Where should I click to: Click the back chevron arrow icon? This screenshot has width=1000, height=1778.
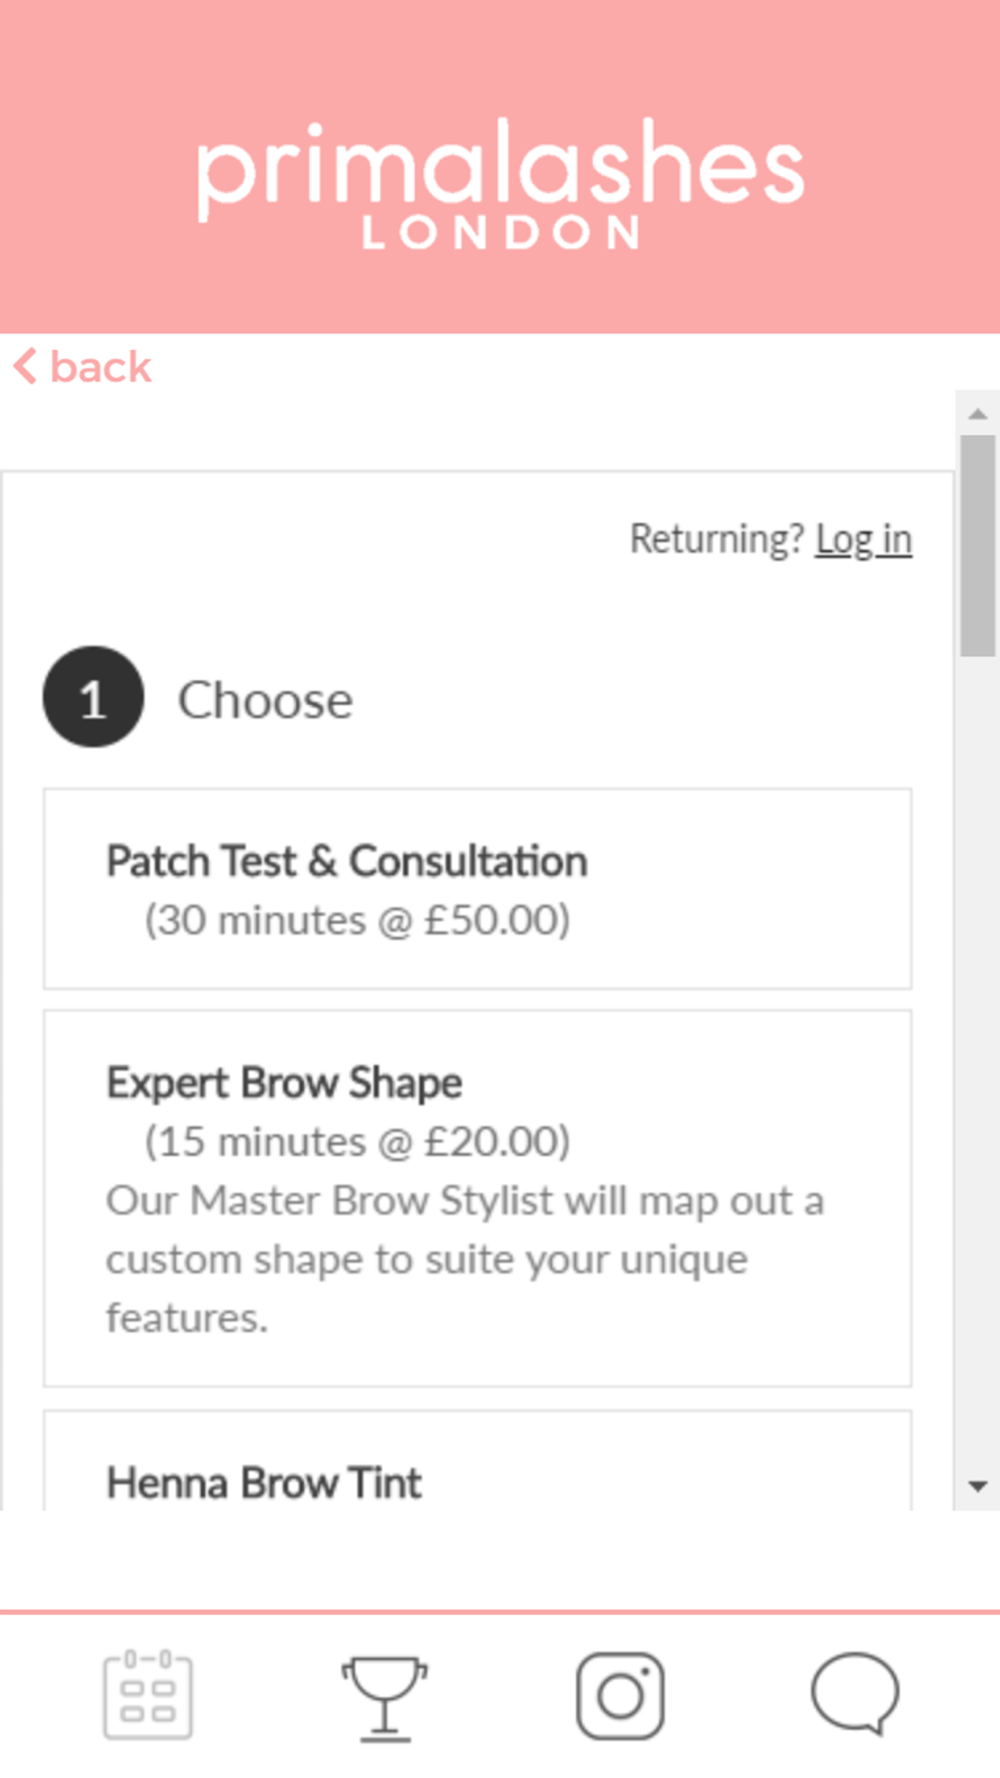(x=25, y=366)
